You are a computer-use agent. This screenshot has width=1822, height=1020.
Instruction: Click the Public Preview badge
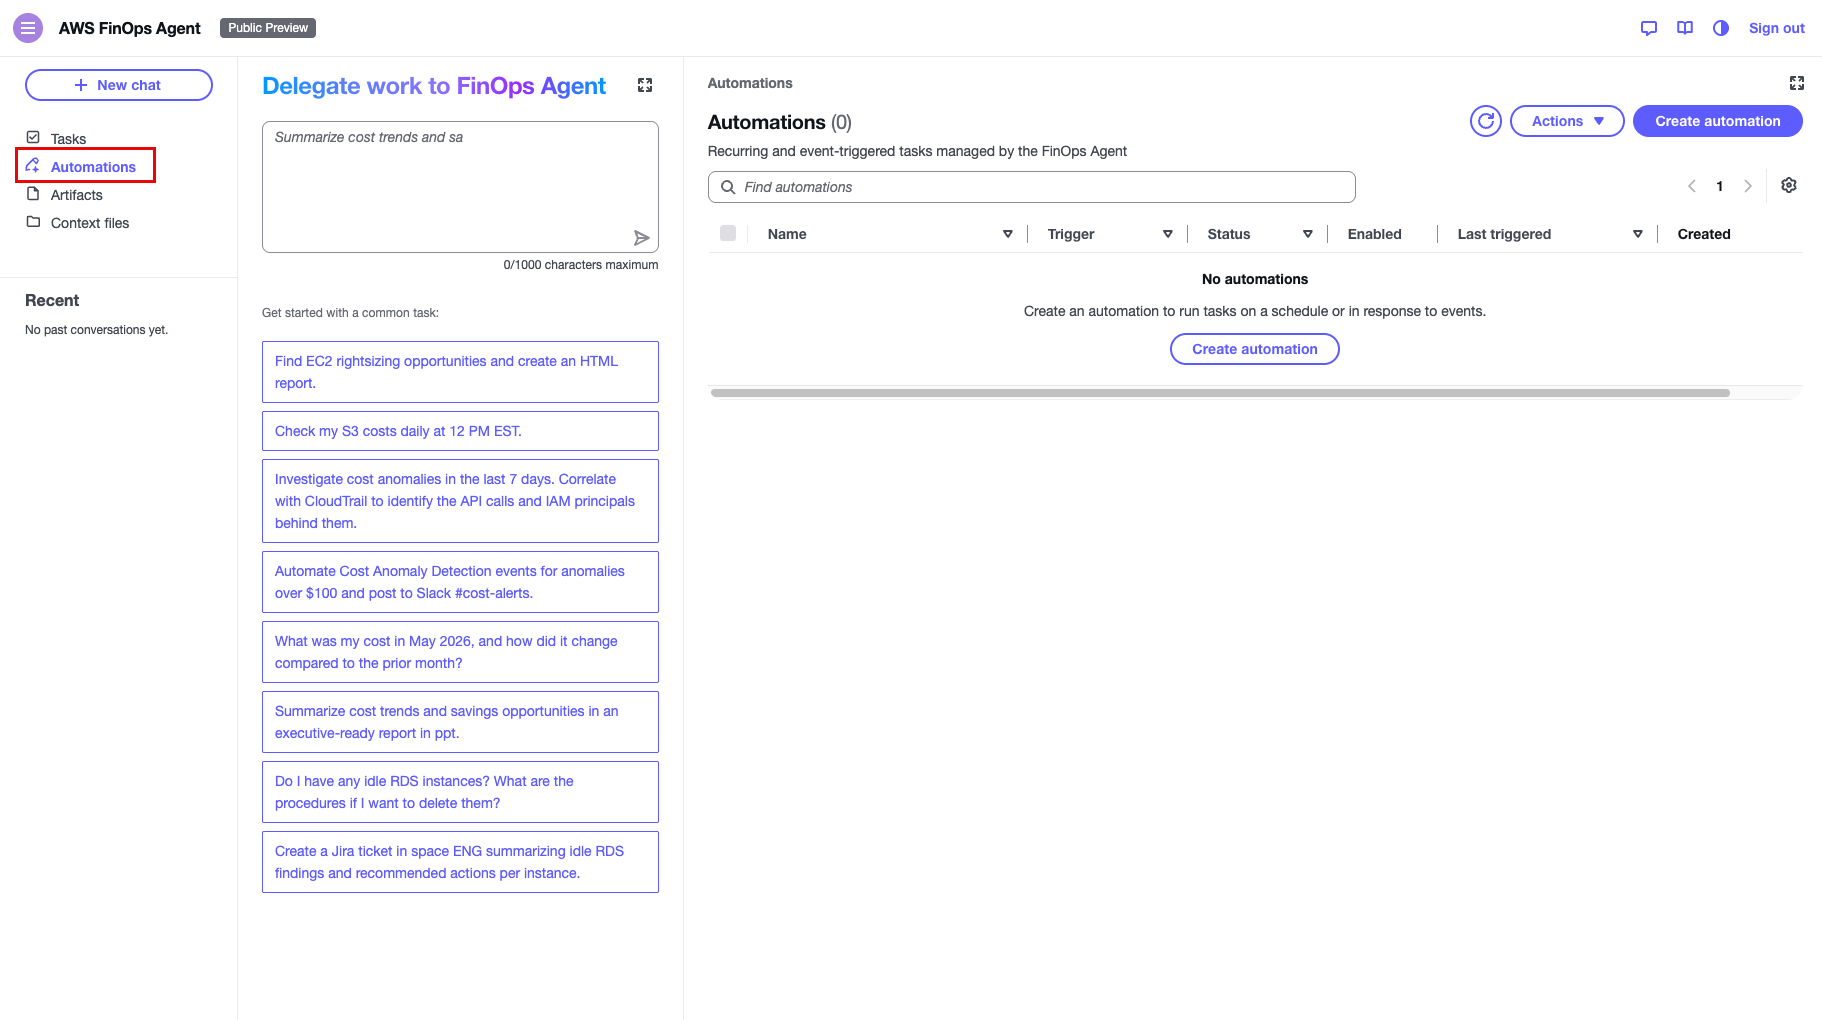[268, 28]
